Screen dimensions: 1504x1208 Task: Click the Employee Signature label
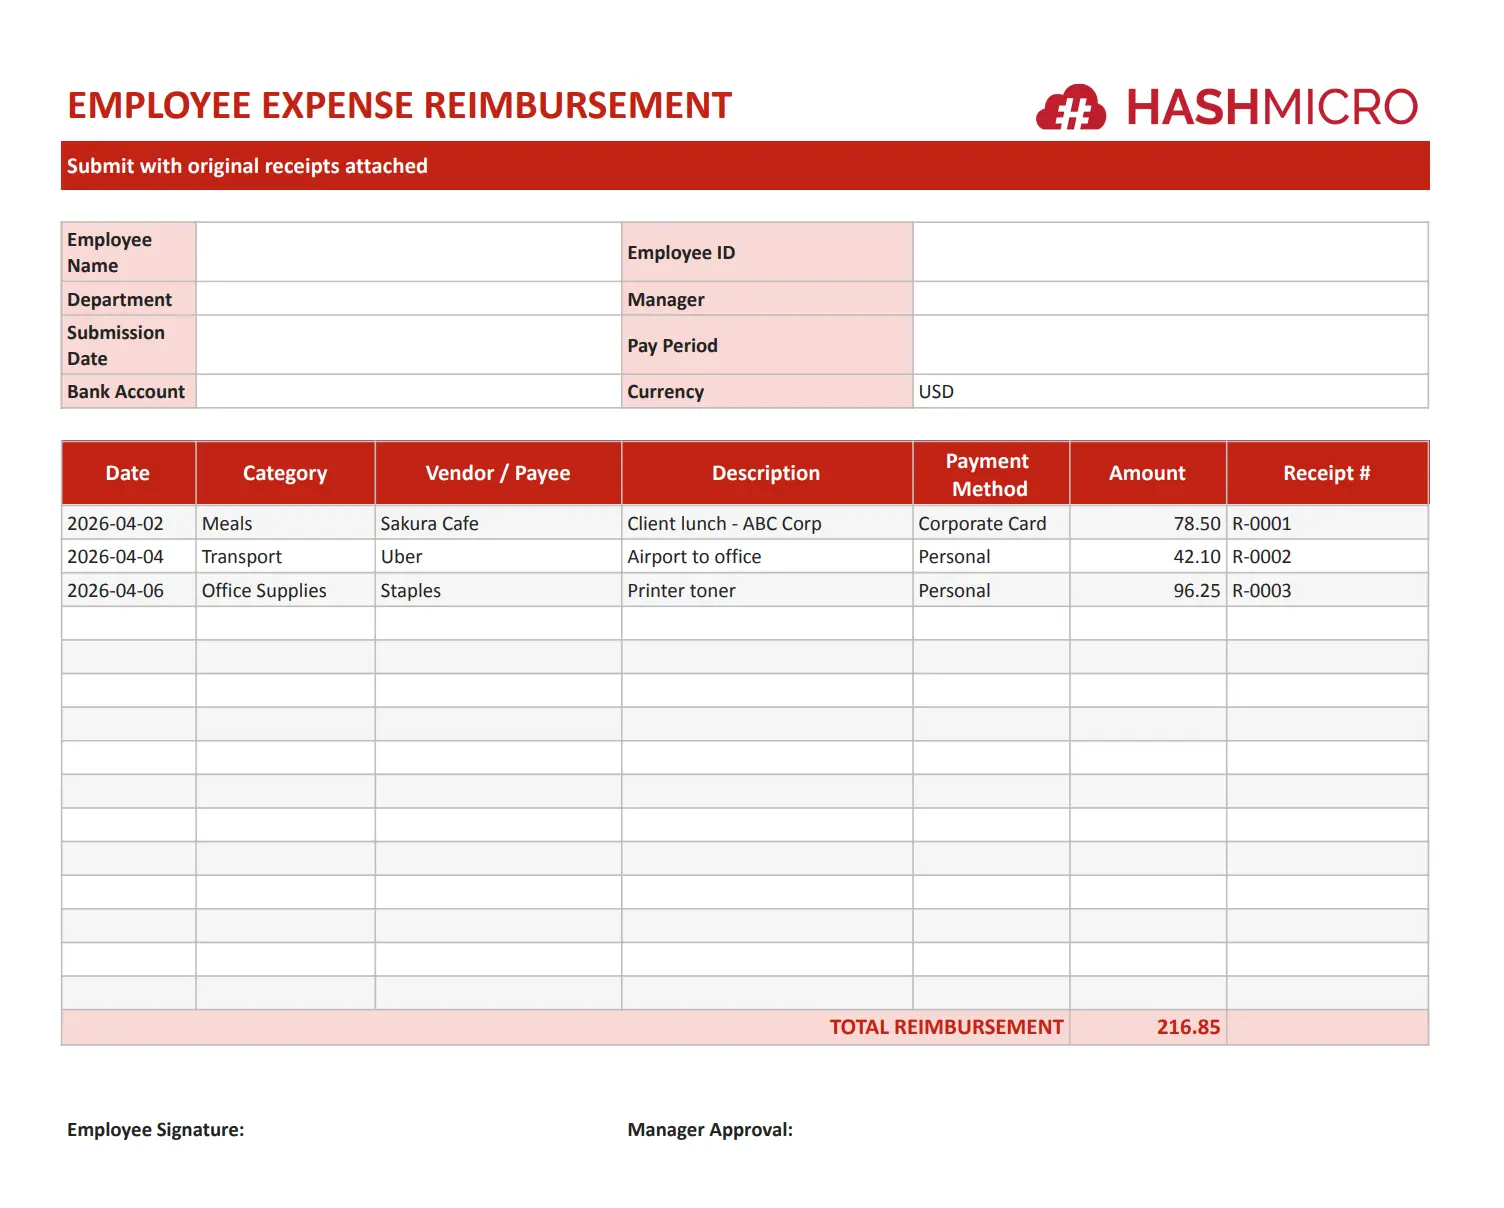(x=155, y=1129)
